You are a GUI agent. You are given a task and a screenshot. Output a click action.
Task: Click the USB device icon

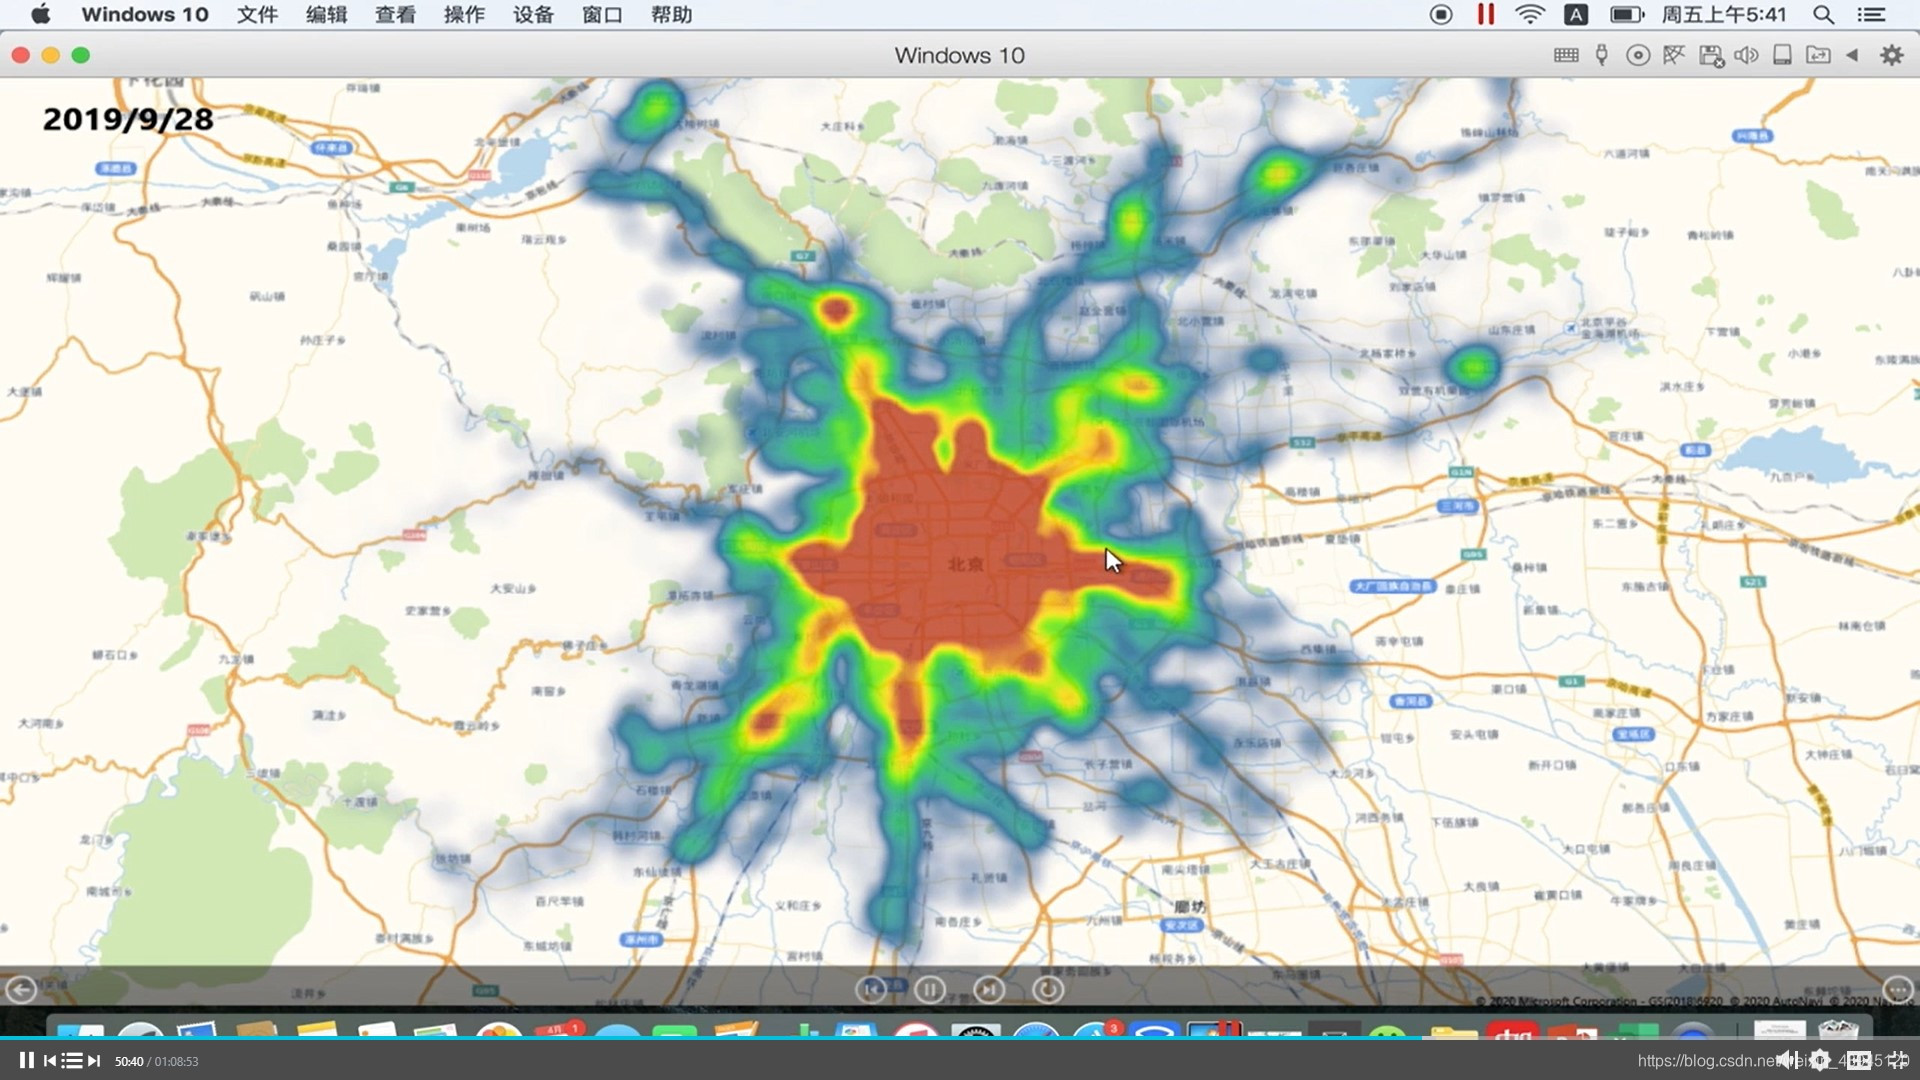click(x=1602, y=55)
